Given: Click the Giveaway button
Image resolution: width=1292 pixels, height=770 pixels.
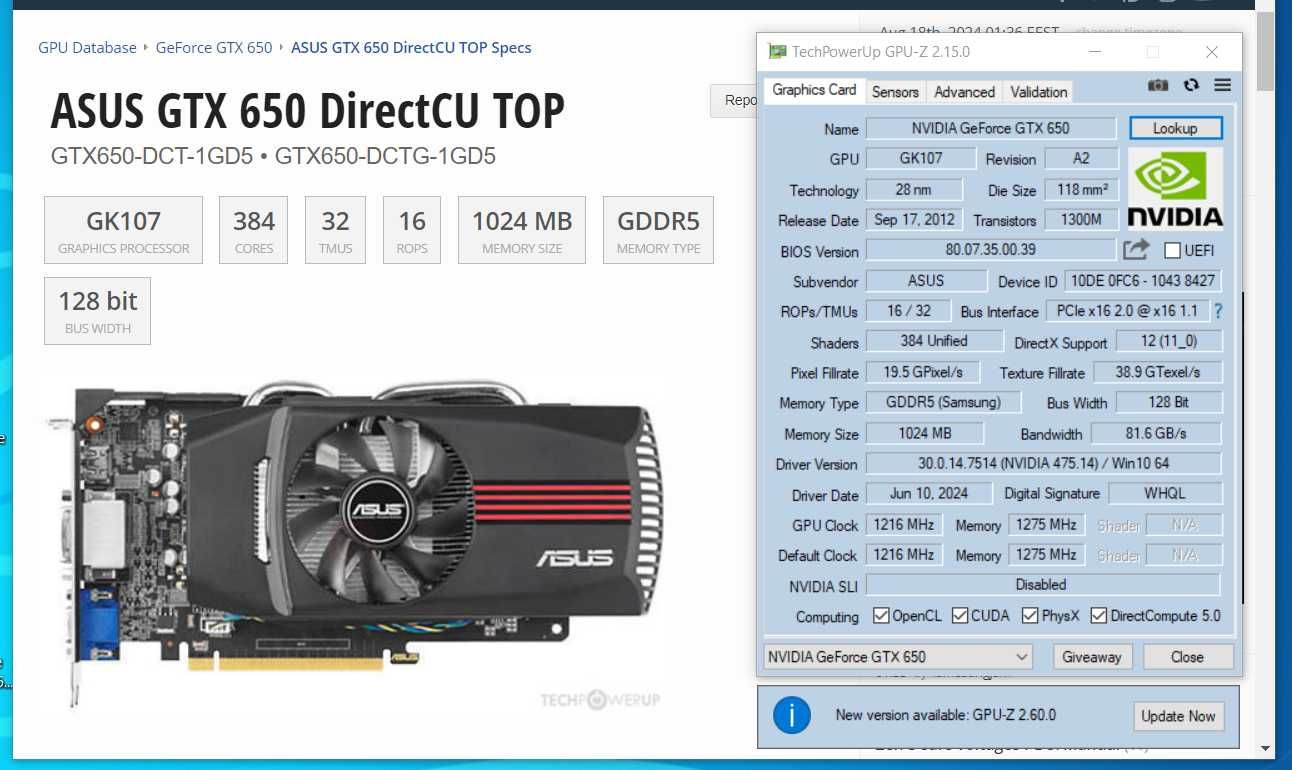Looking at the screenshot, I should 1092,657.
